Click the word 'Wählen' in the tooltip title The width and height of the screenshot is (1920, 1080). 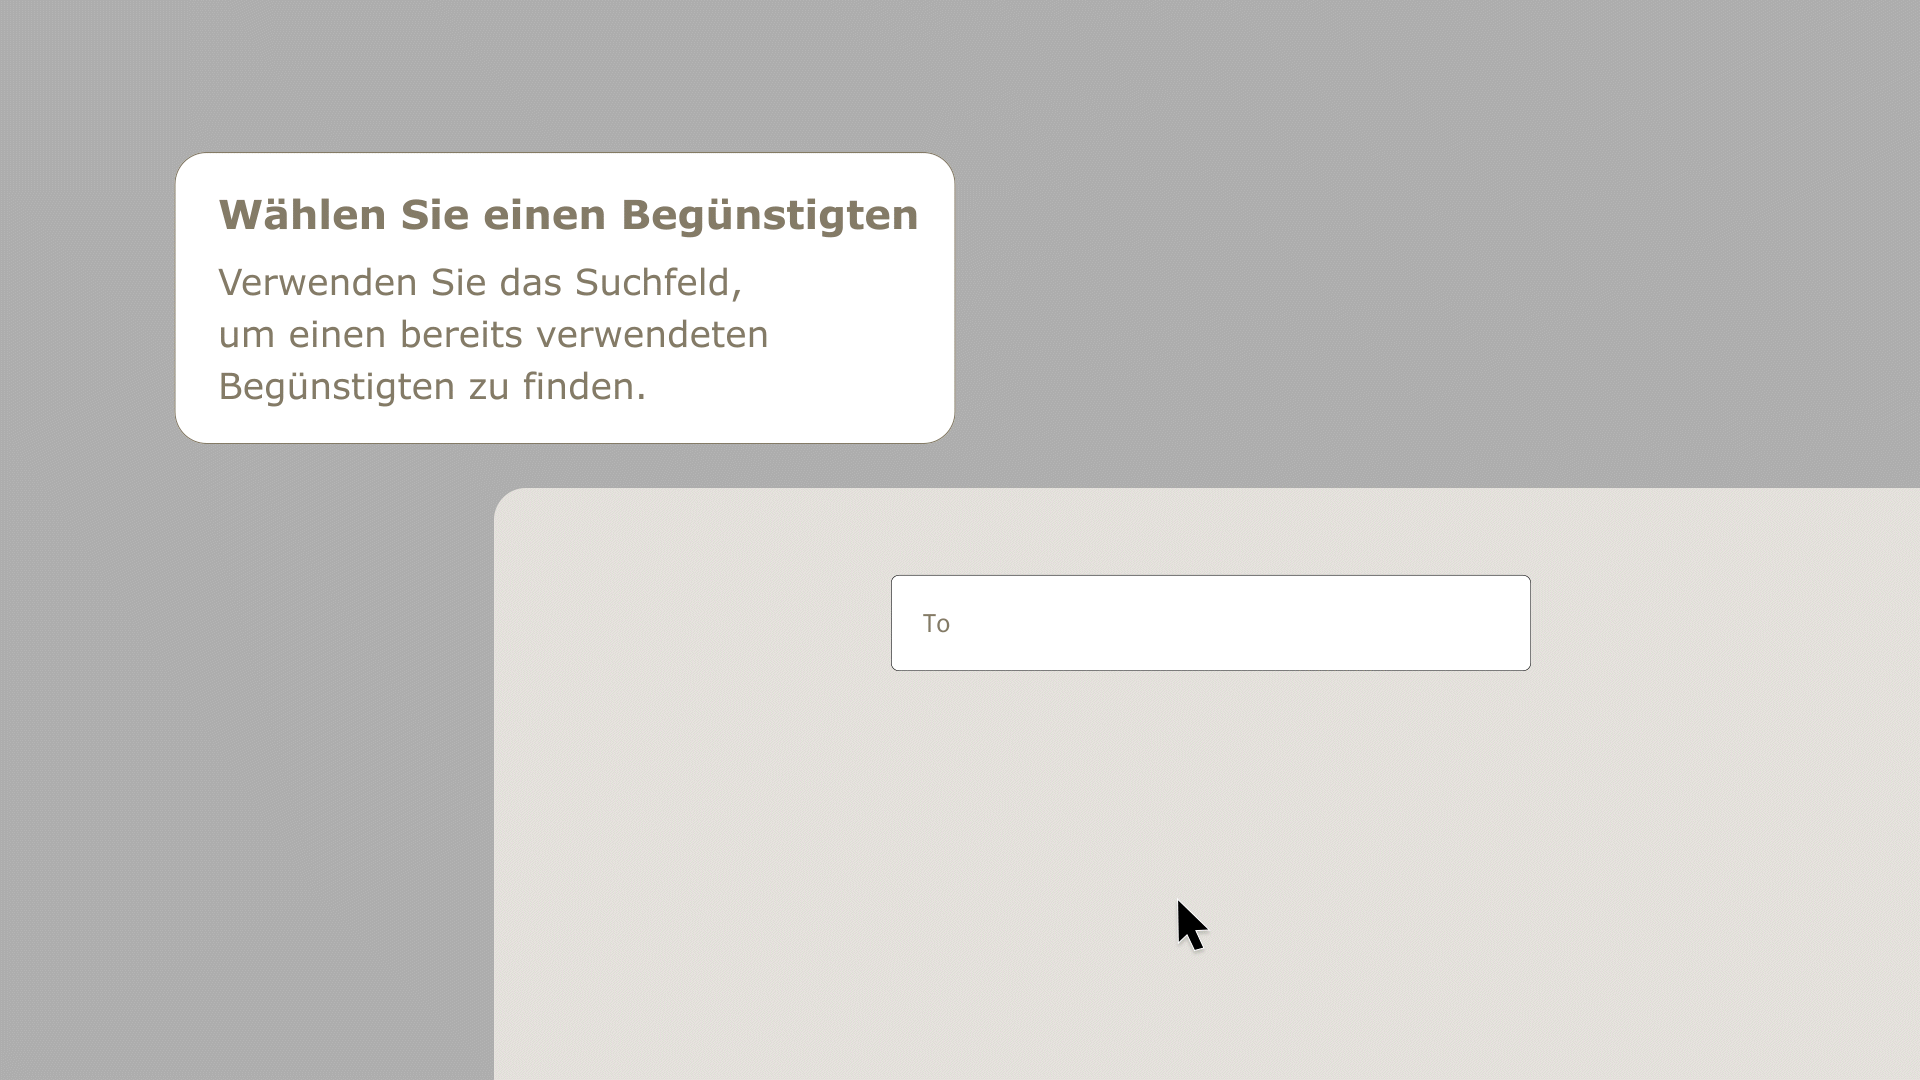click(302, 215)
